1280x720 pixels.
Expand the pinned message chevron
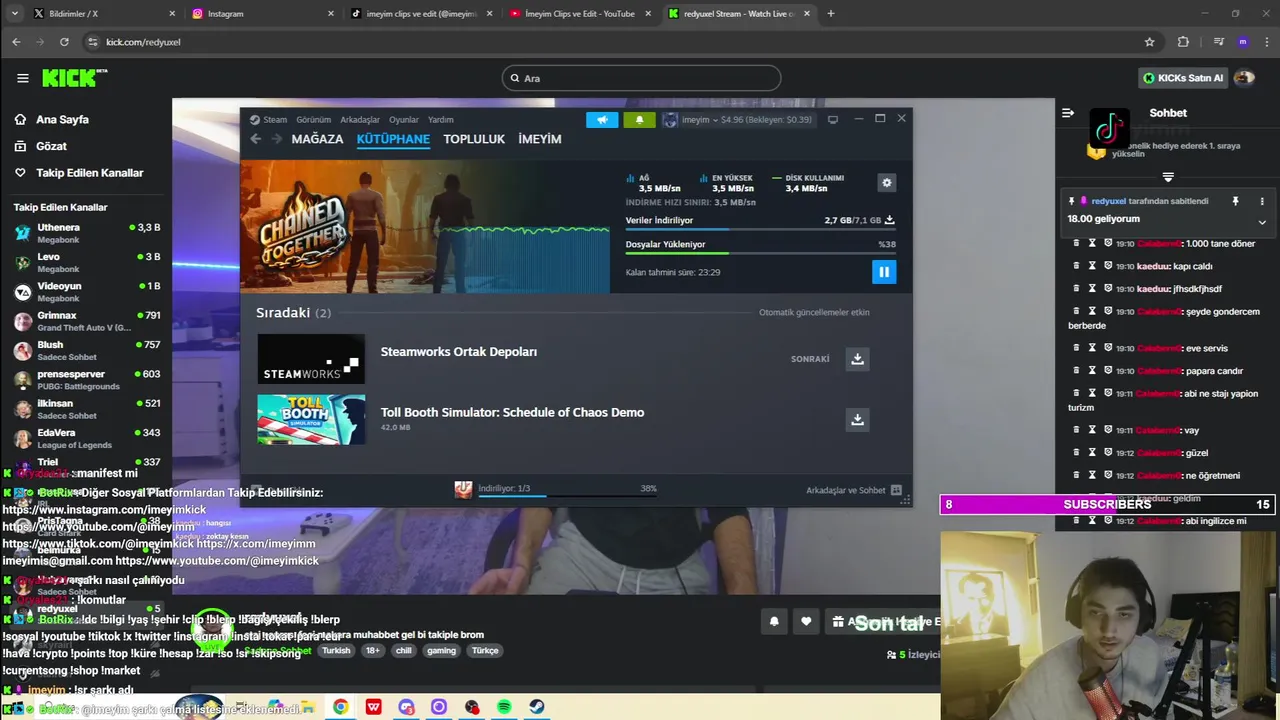(1262, 222)
